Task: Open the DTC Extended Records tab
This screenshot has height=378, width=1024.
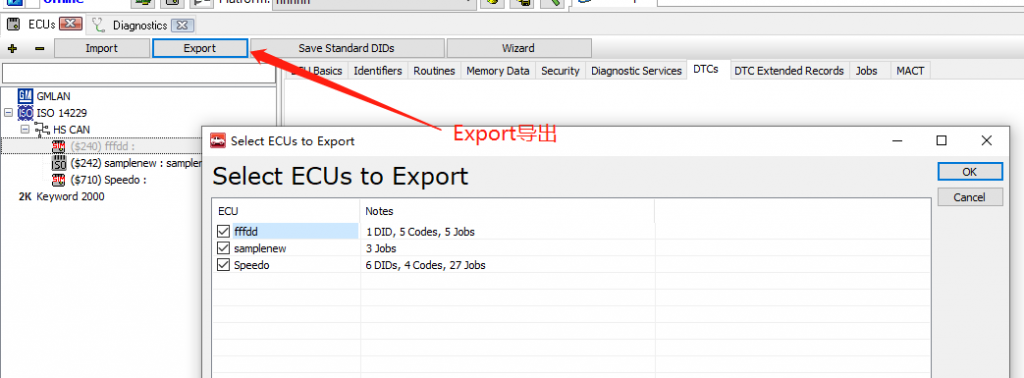Action: 789,71
